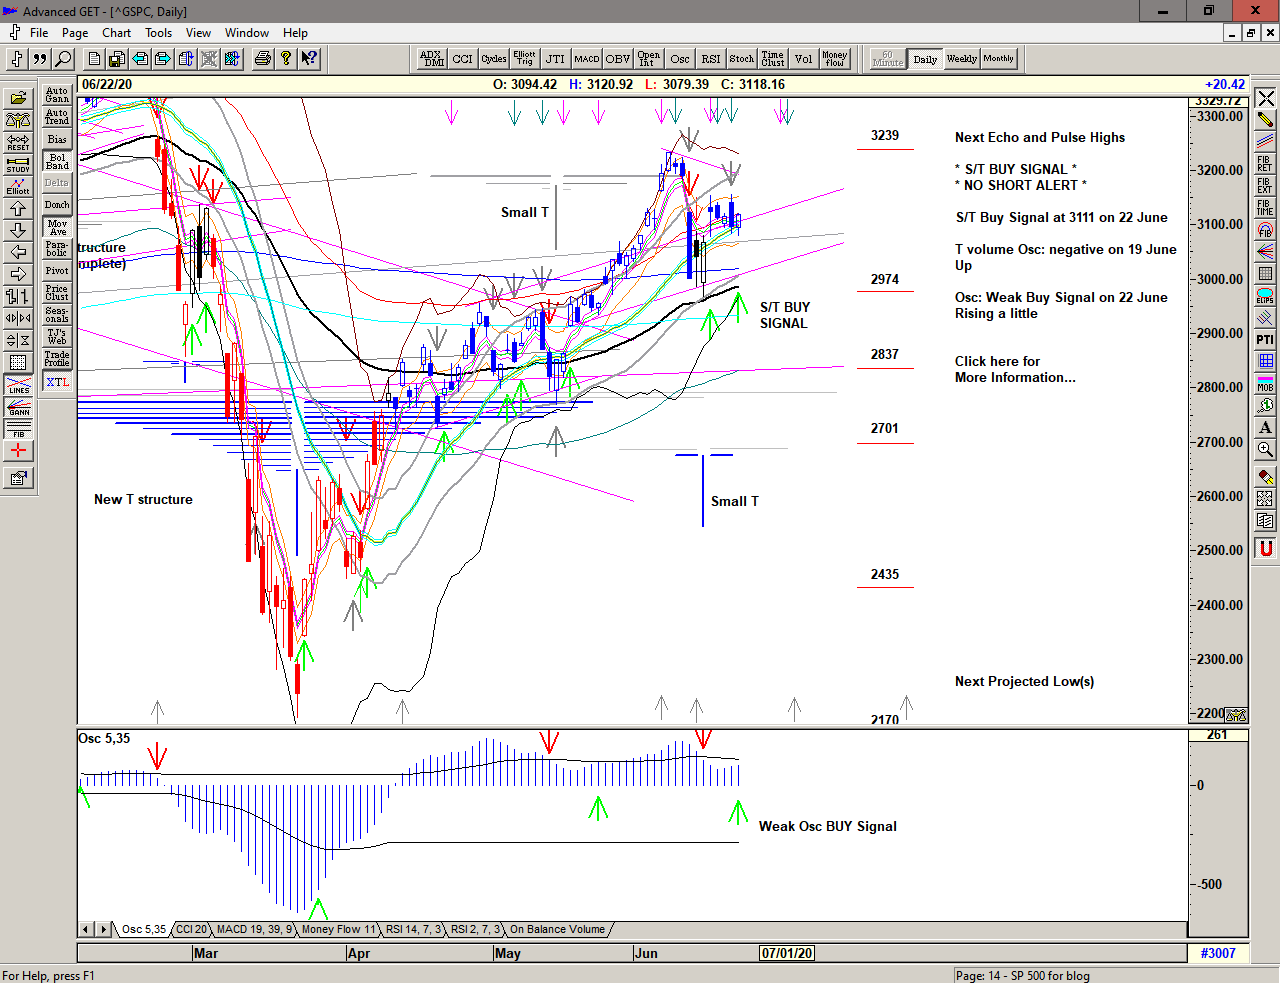Open the Gann lines tool

click(x=18, y=407)
